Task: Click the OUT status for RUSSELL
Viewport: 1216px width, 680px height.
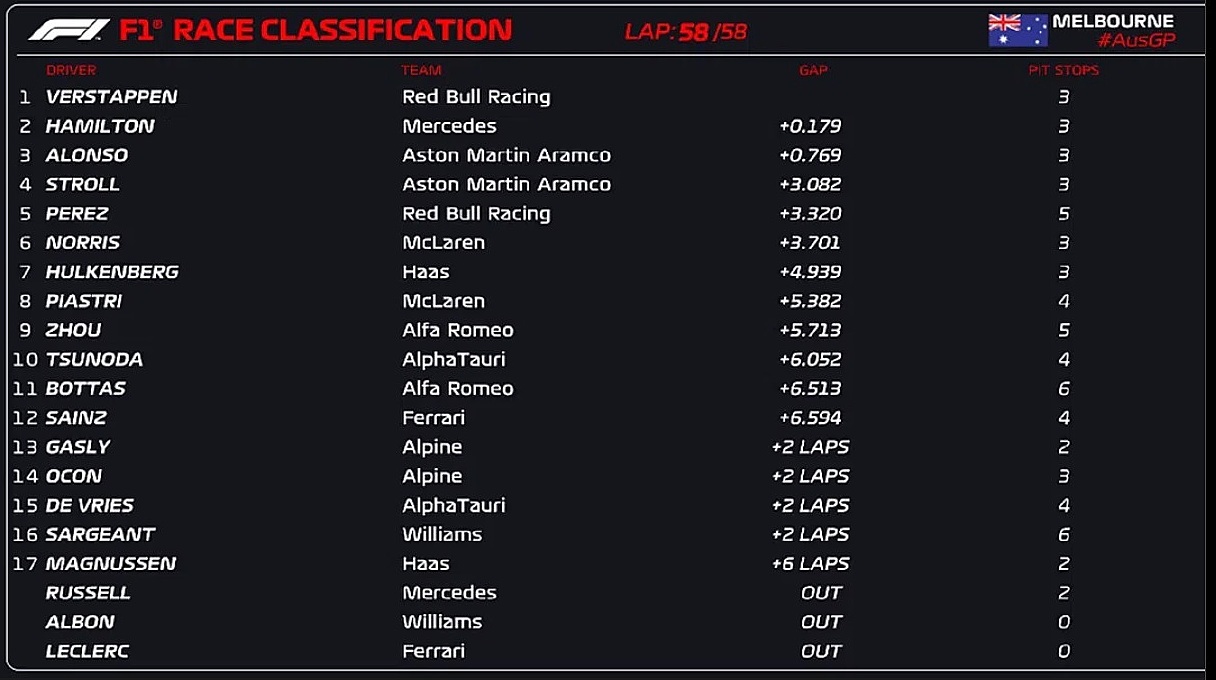Action: pyautogui.click(x=821, y=592)
